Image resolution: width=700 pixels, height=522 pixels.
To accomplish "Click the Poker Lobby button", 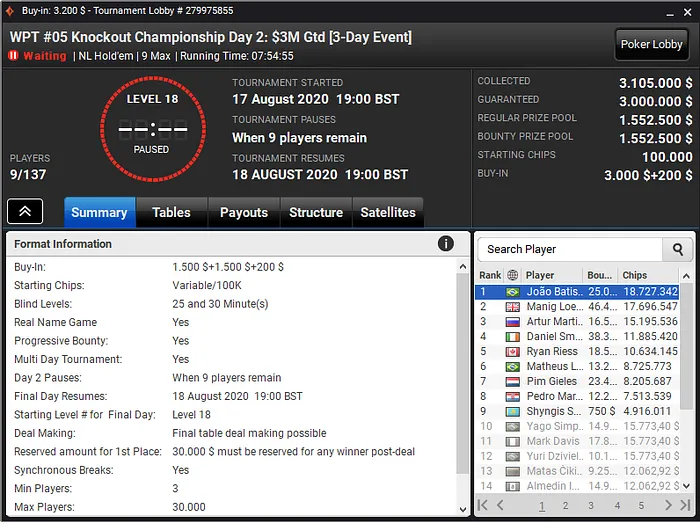I will tap(652, 45).
